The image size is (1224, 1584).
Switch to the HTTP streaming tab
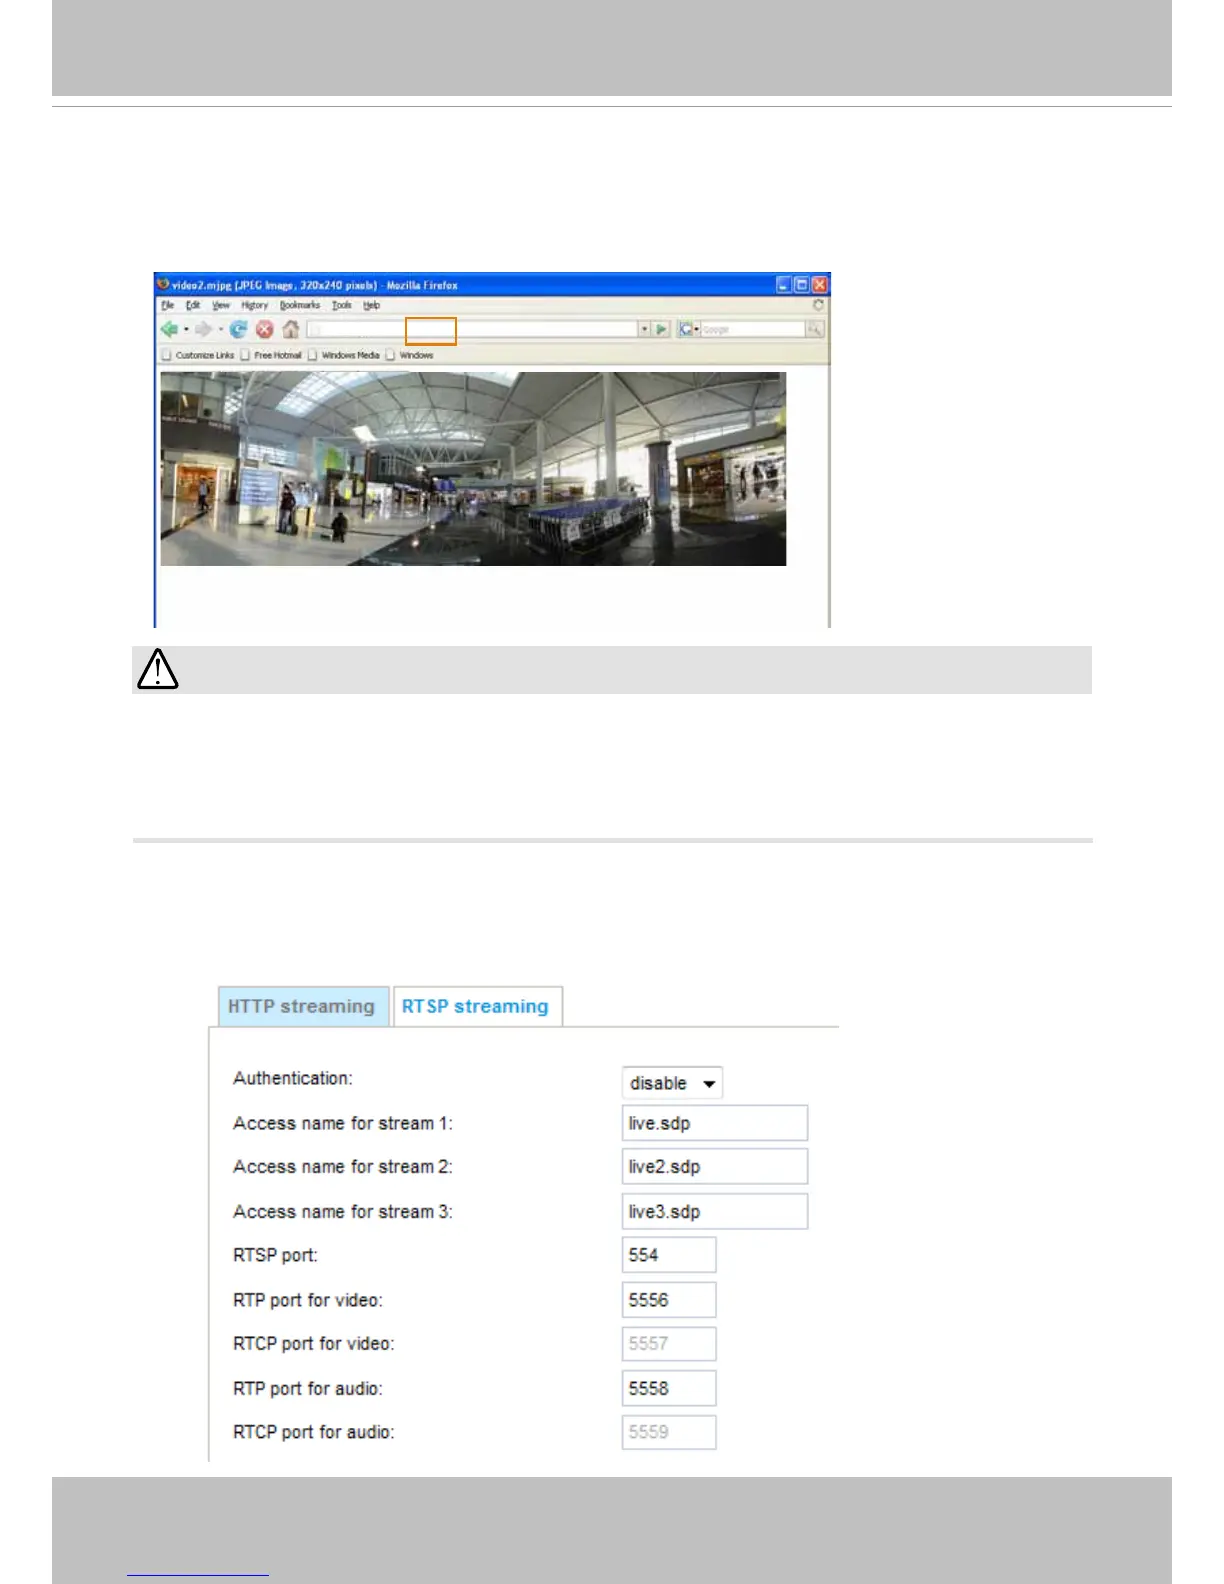click(303, 1006)
